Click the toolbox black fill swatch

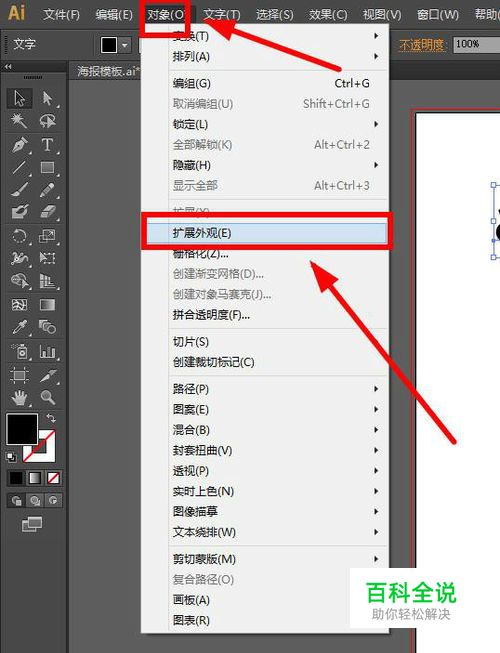(22, 429)
